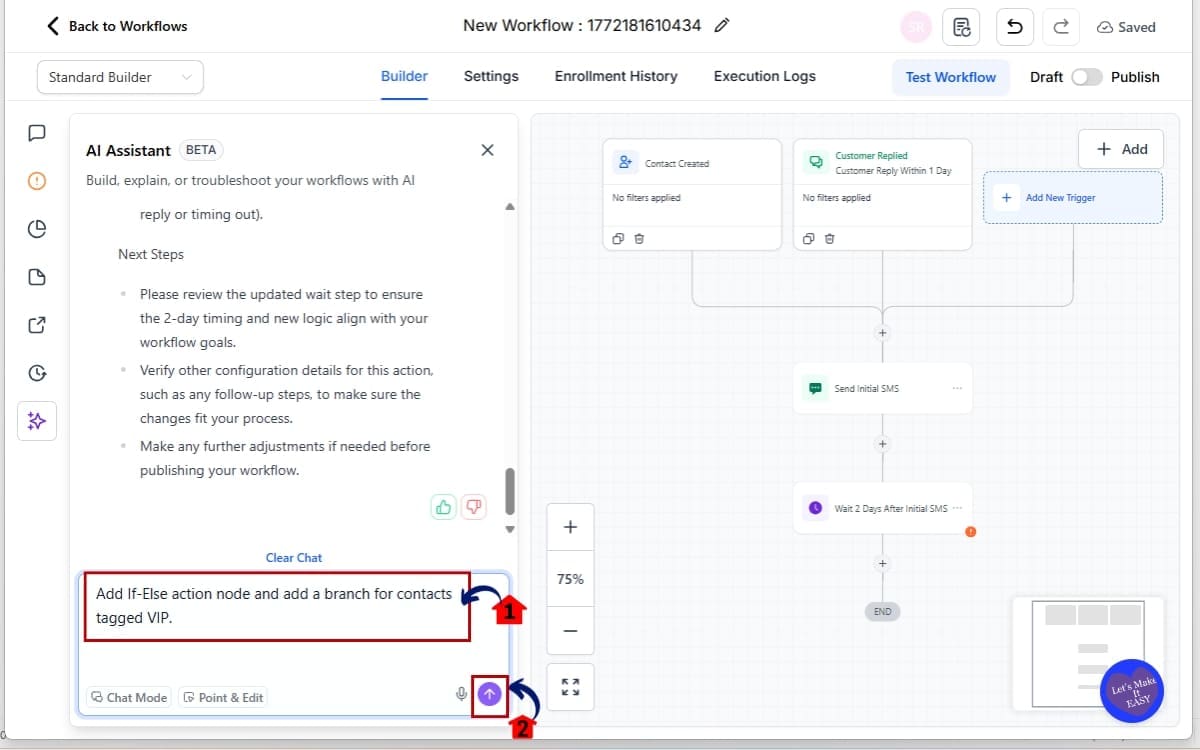Open Send Initial SMS options menu
This screenshot has height=750, width=1200.
click(957, 388)
